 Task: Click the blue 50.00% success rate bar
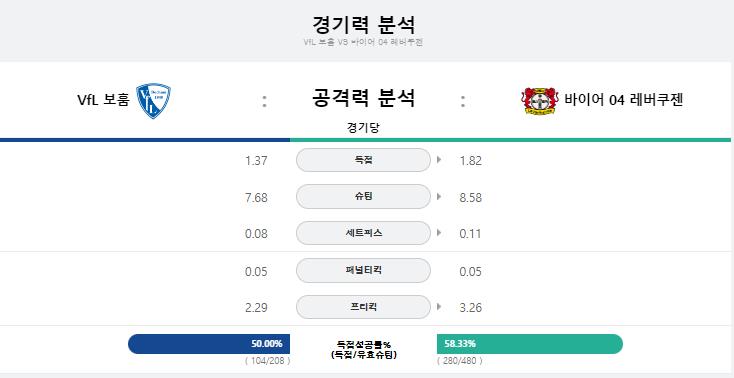209,344
